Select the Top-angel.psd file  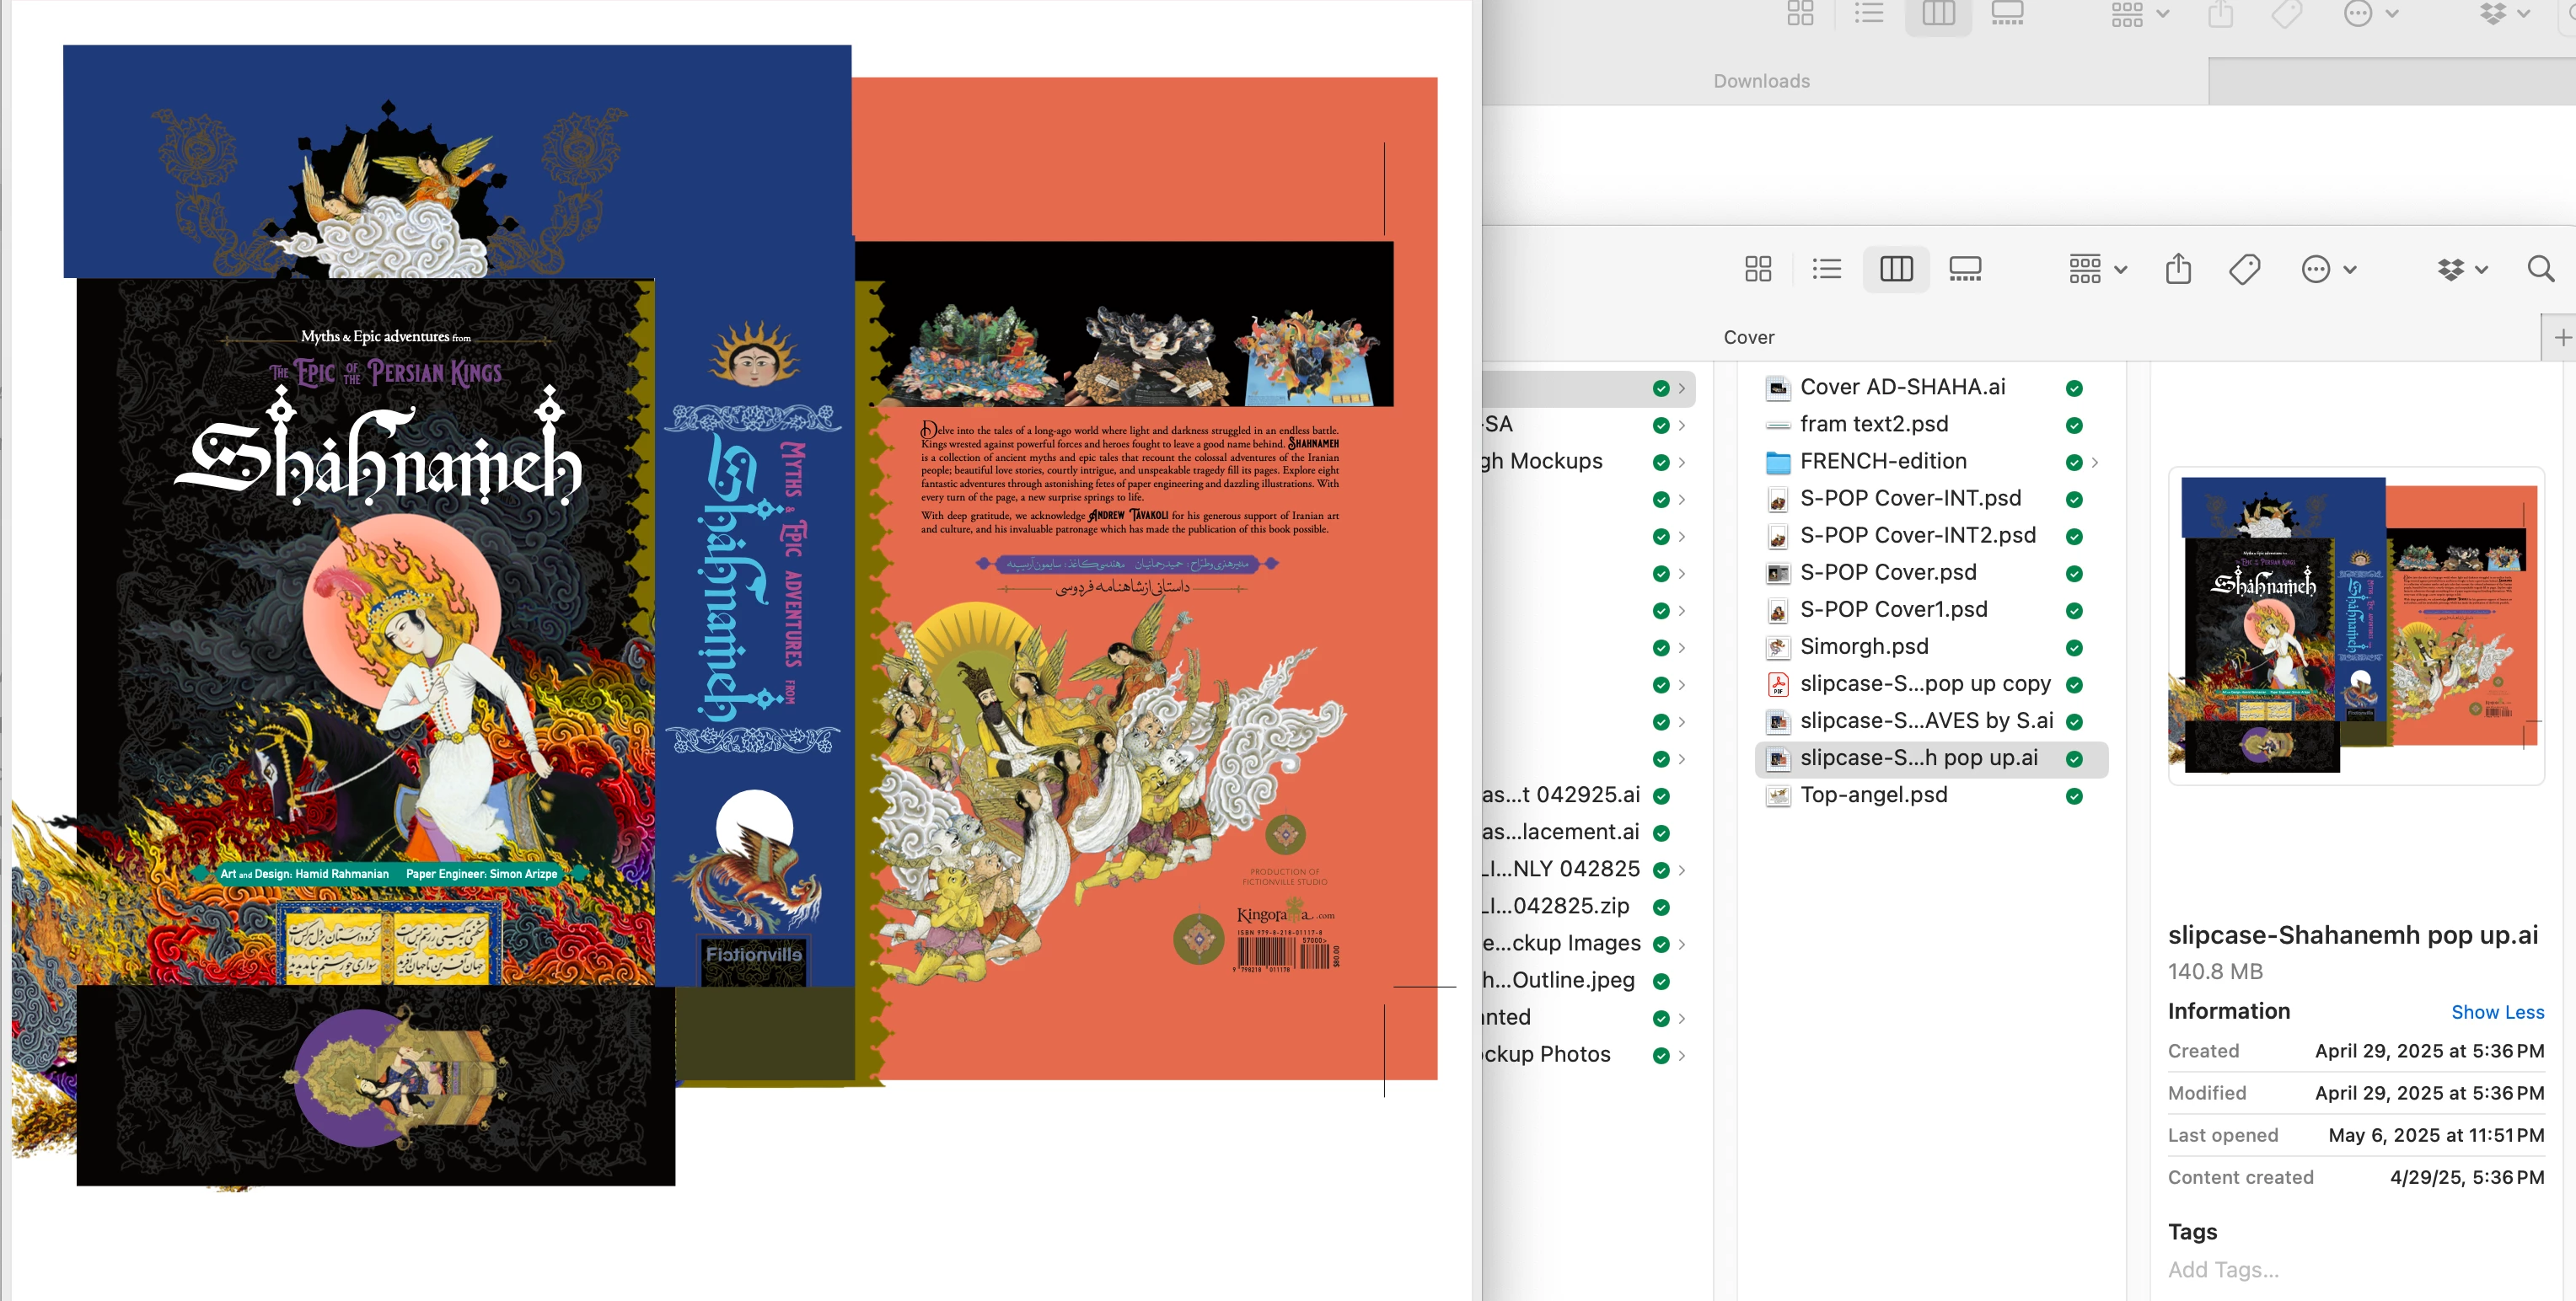pyautogui.click(x=1872, y=795)
